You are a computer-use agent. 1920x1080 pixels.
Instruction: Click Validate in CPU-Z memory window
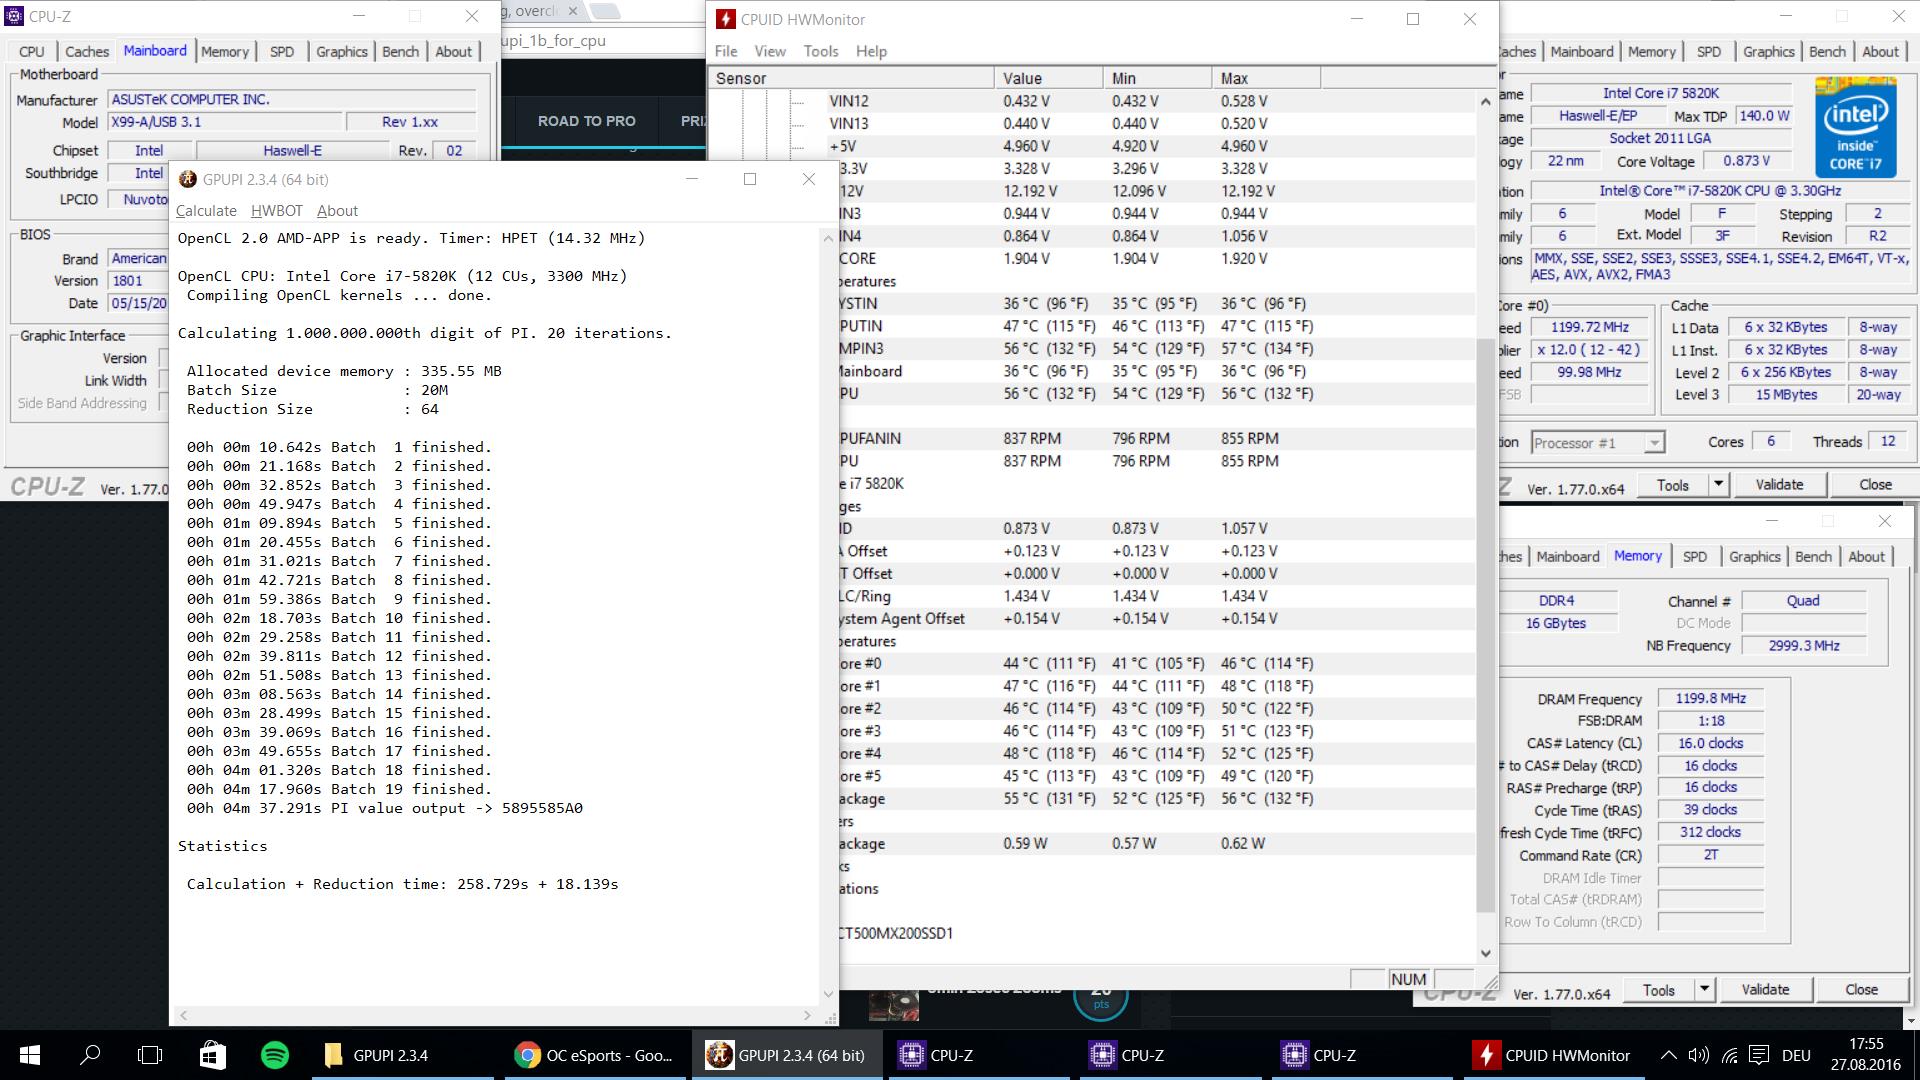(1766, 990)
